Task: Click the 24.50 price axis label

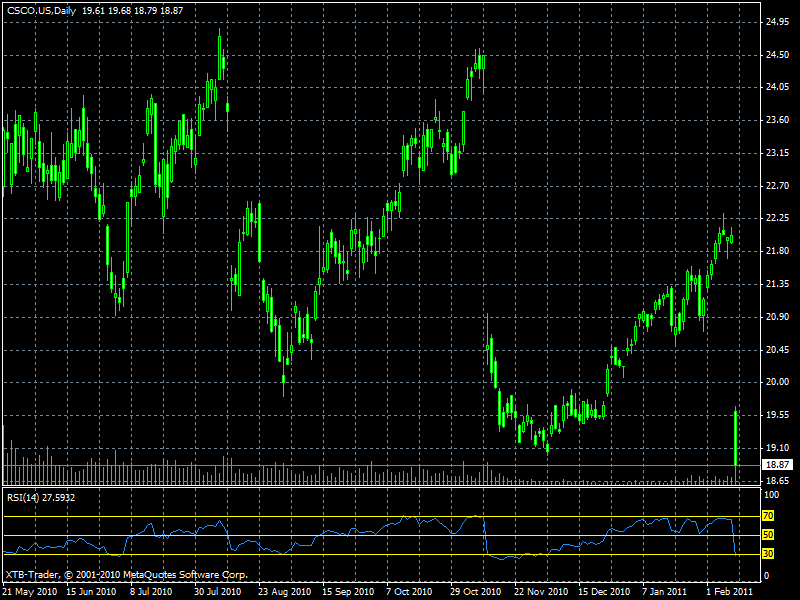Action: tap(778, 55)
